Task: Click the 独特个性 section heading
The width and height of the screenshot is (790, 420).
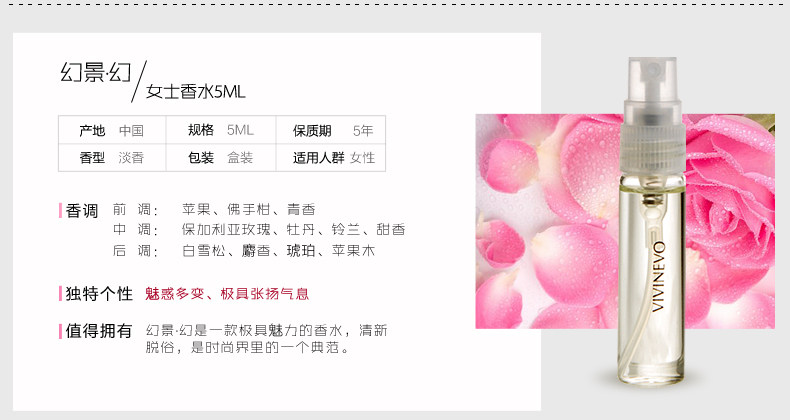Action: 99,294
